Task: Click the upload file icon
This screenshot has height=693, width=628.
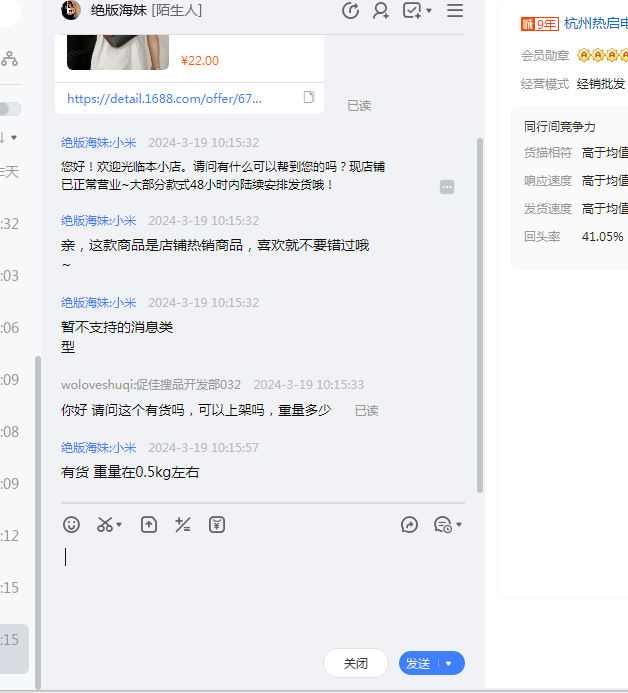Action: [149, 524]
